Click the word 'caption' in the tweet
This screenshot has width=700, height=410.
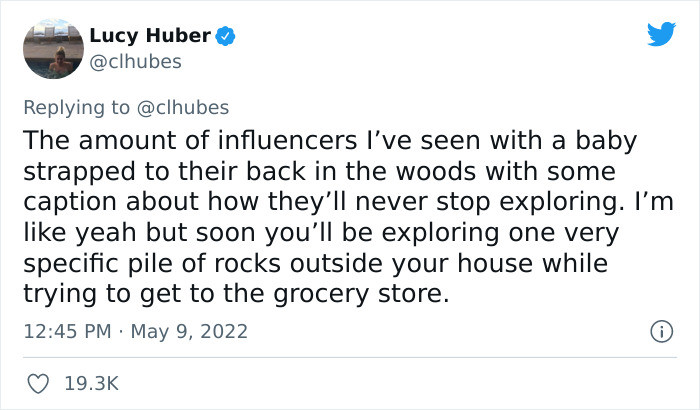(71, 203)
